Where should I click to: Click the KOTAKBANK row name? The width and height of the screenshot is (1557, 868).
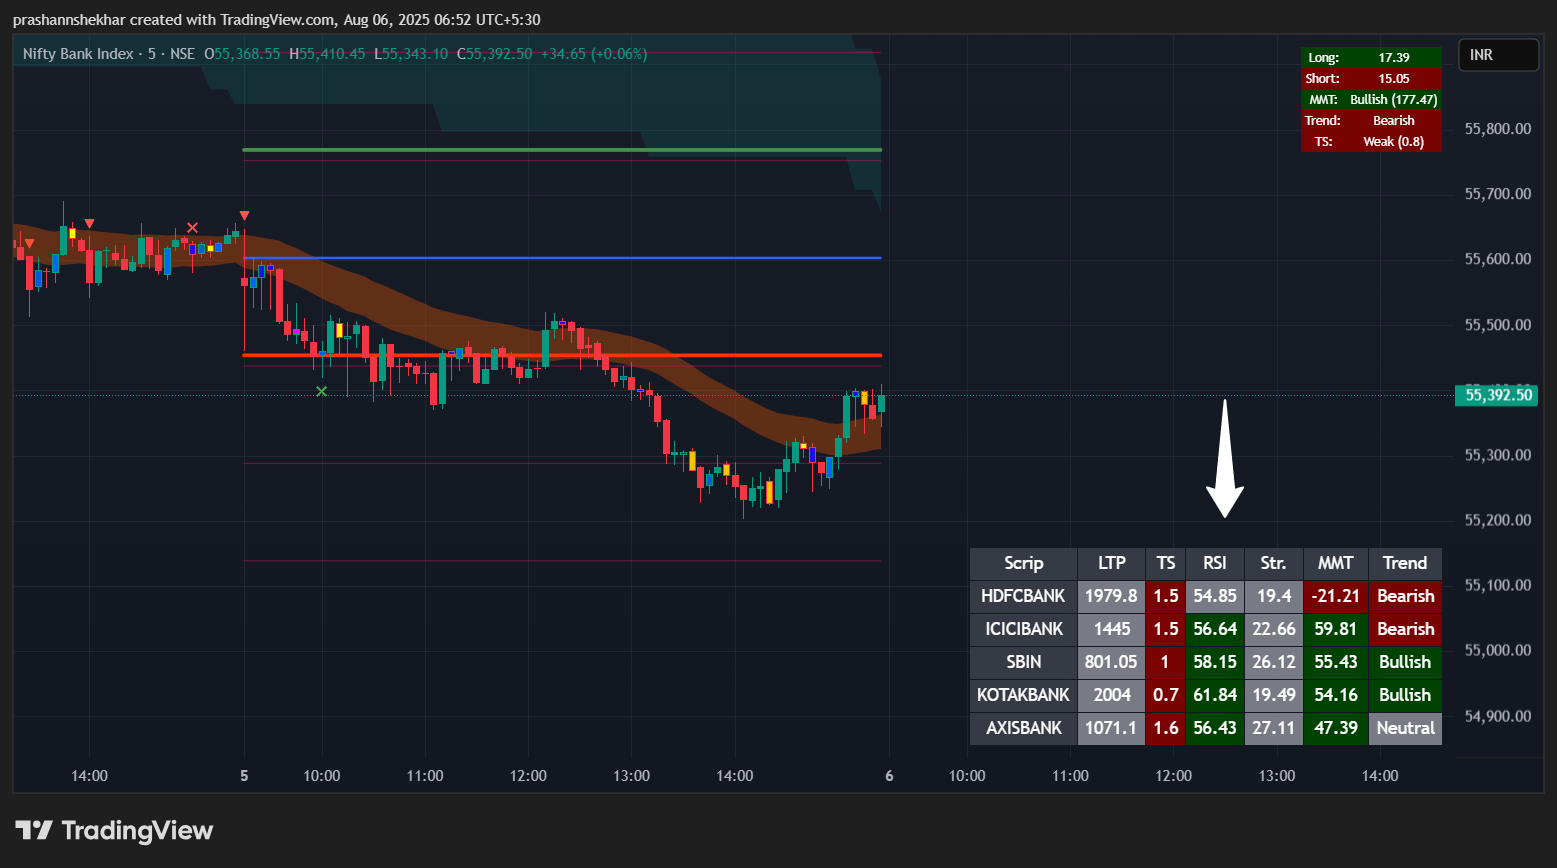pyautogui.click(x=1023, y=695)
